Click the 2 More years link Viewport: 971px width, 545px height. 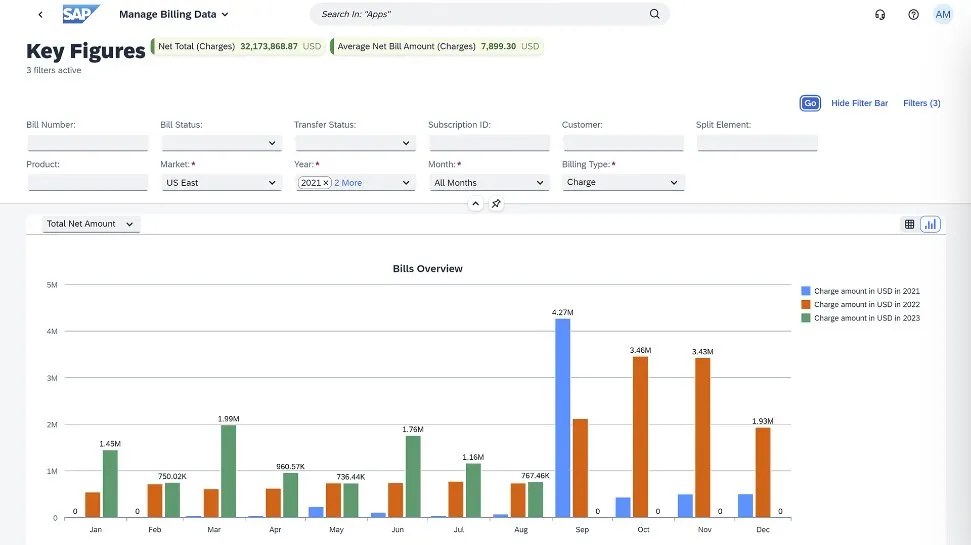(x=348, y=183)
